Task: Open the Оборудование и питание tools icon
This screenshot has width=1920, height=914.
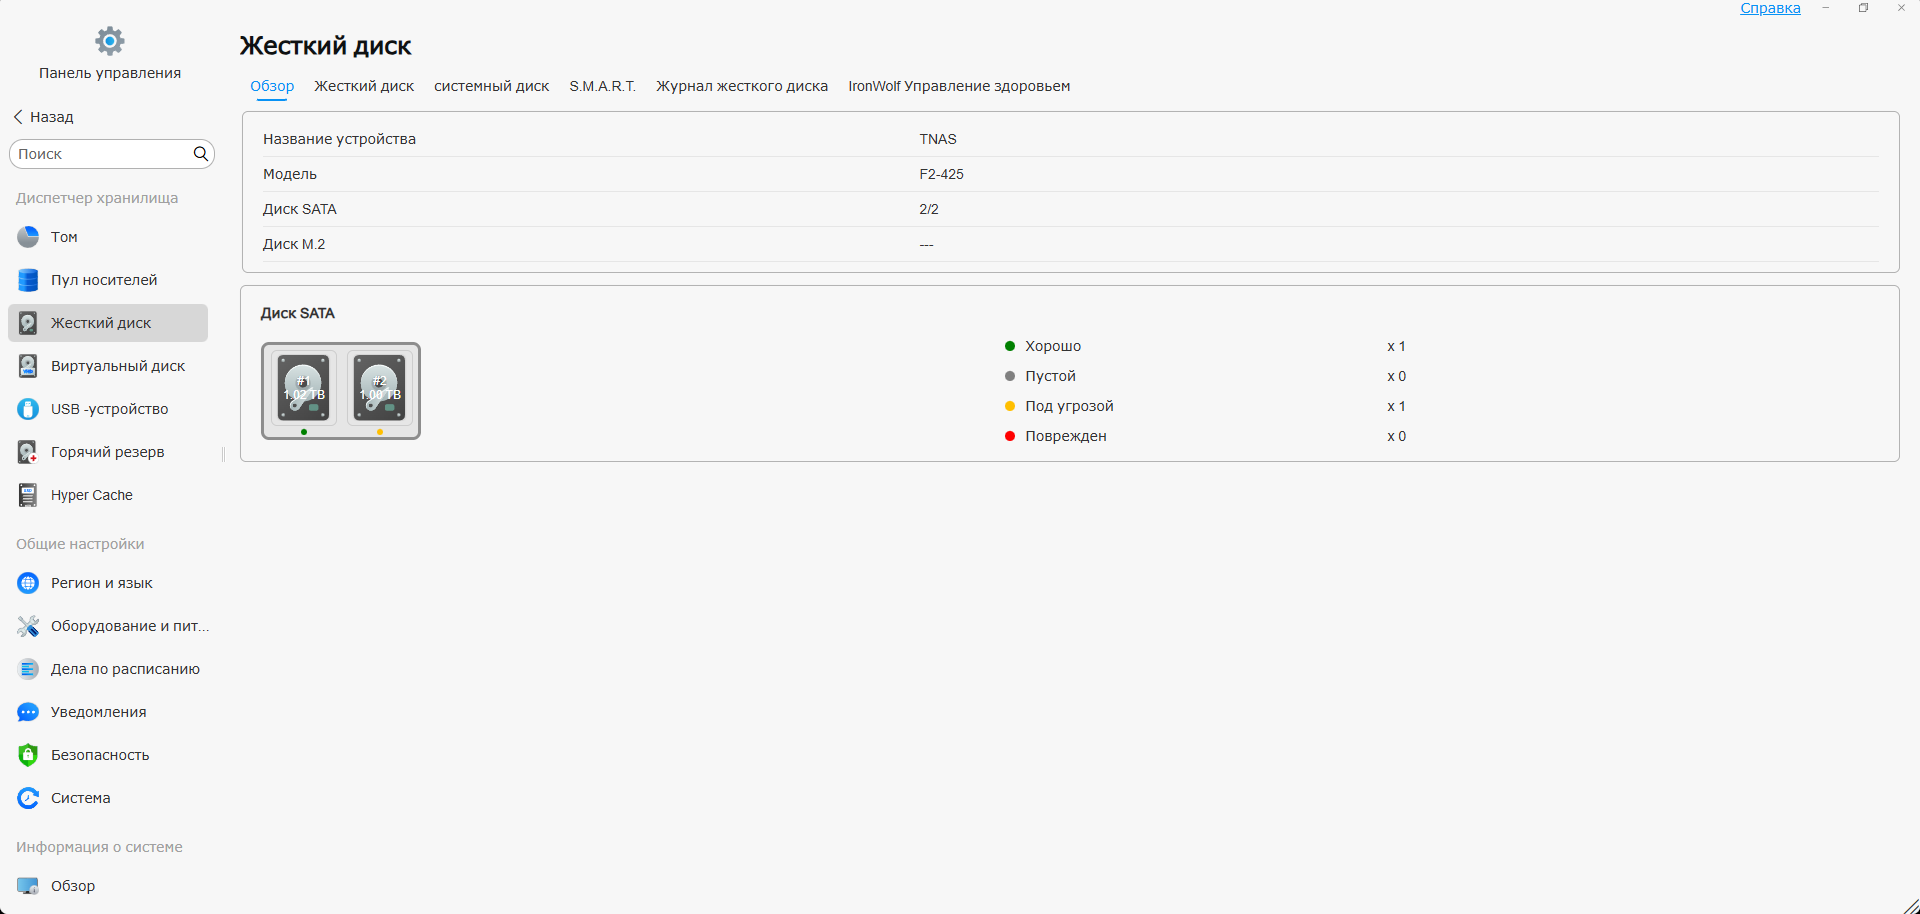Action: (28, 626)
